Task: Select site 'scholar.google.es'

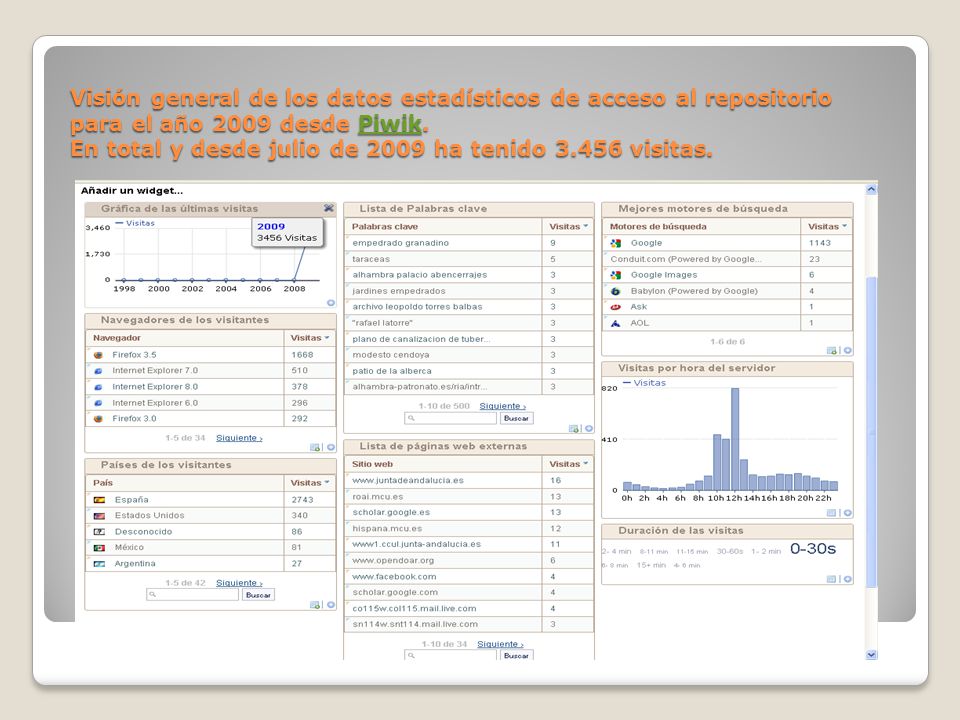Action: click(391, 512)
